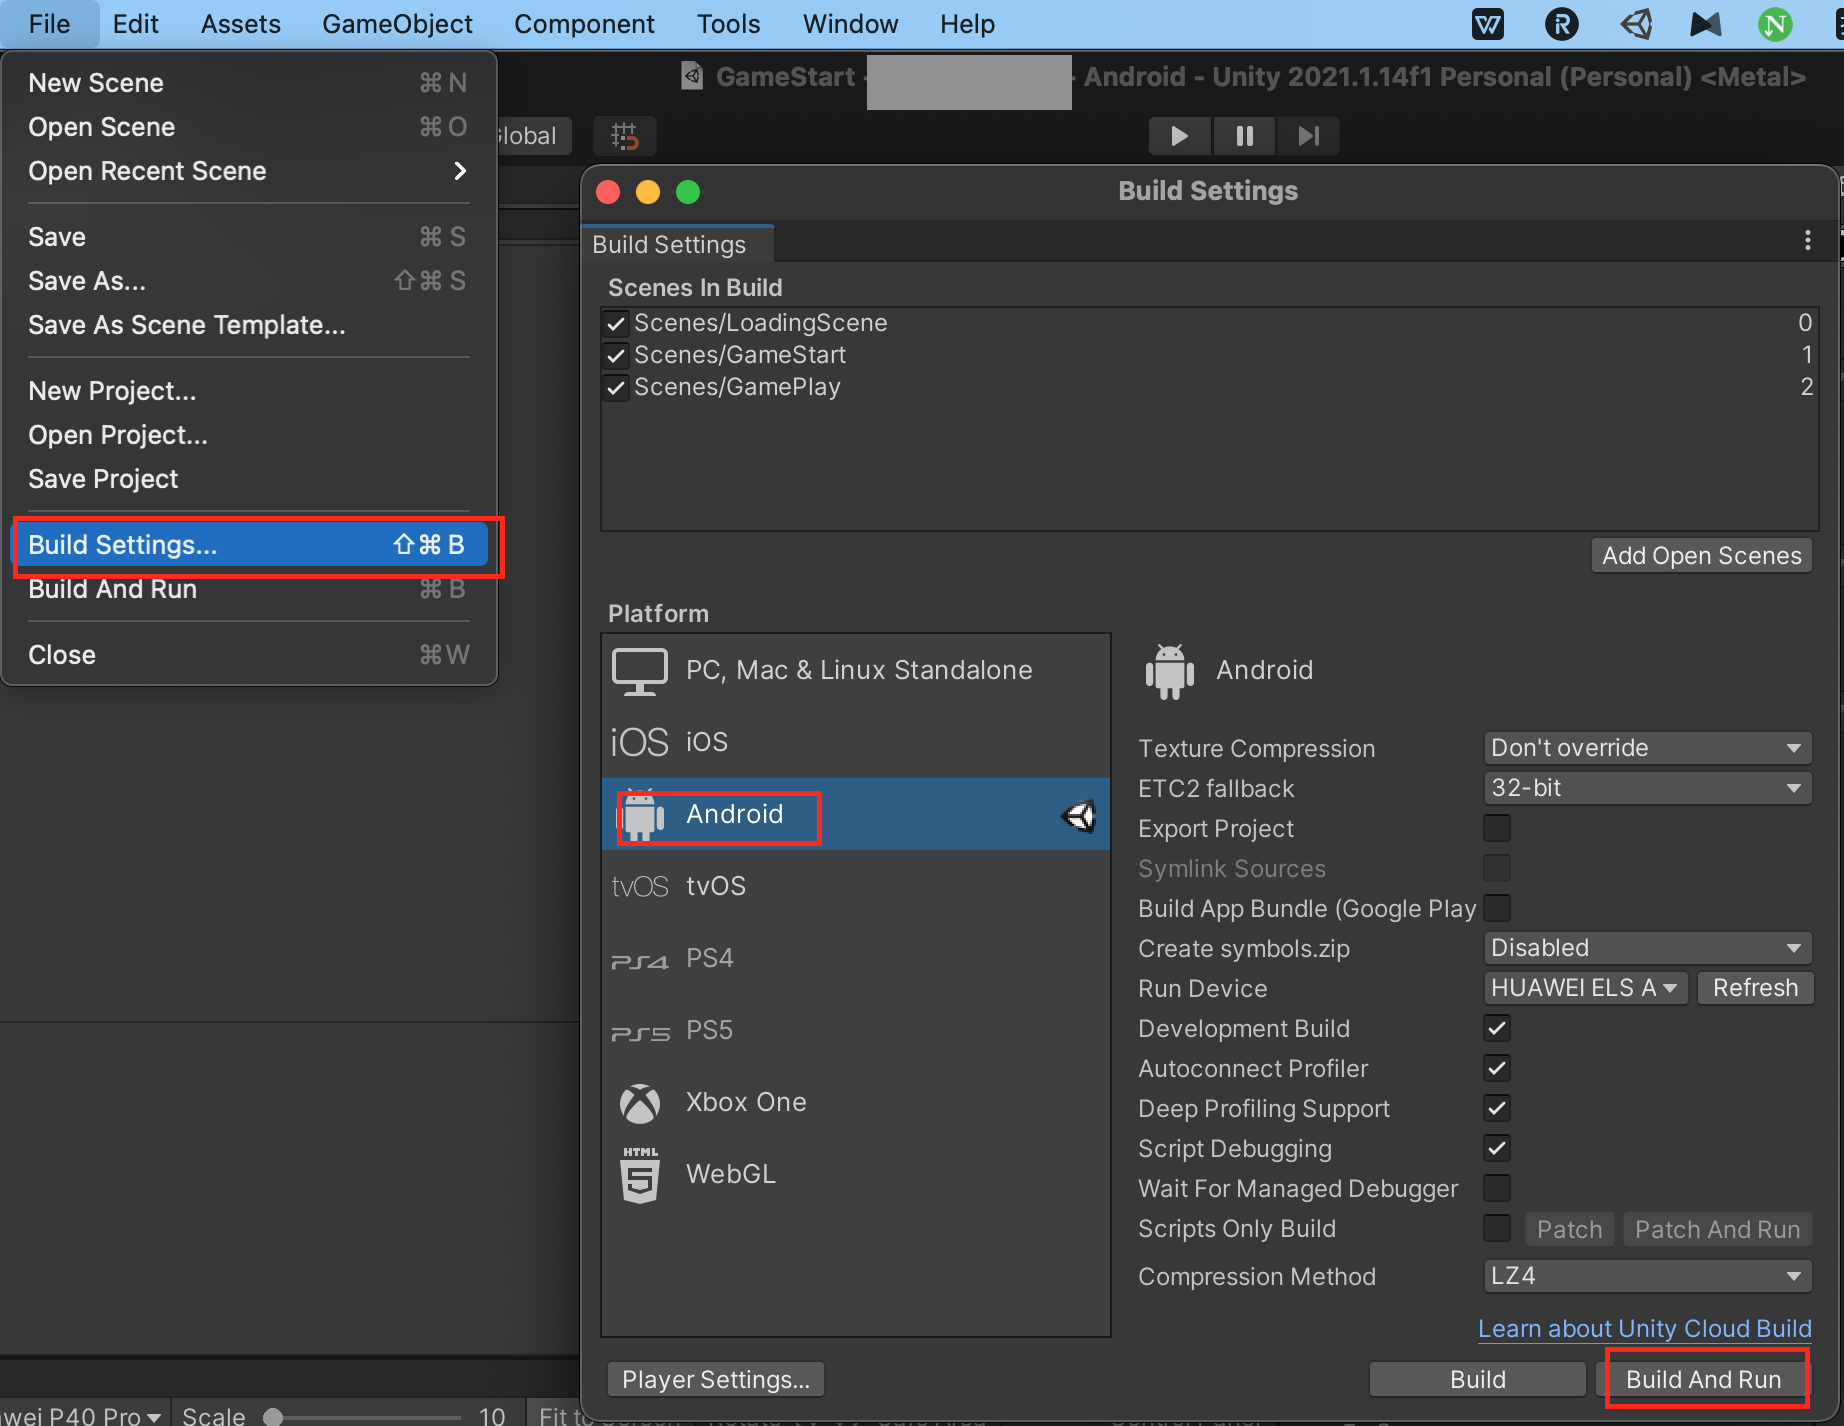Disable the Development Build checkbox
This screenshot has width=1844, height=1426.
1497,1028
